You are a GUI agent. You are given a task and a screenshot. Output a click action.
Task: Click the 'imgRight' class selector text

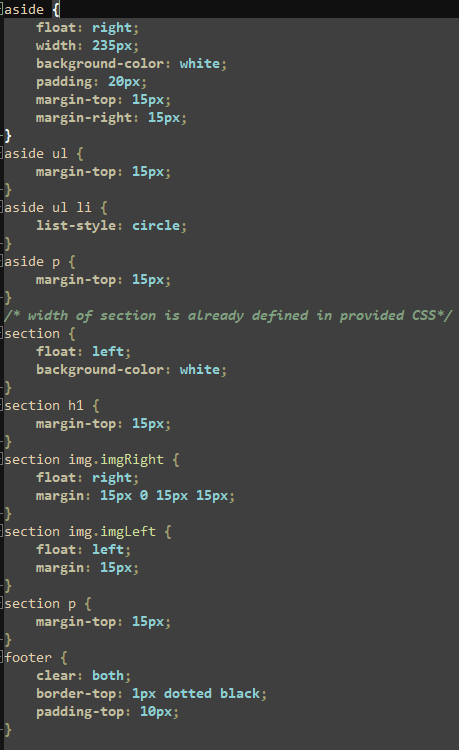pyautogui.click(x=132, y=460)
